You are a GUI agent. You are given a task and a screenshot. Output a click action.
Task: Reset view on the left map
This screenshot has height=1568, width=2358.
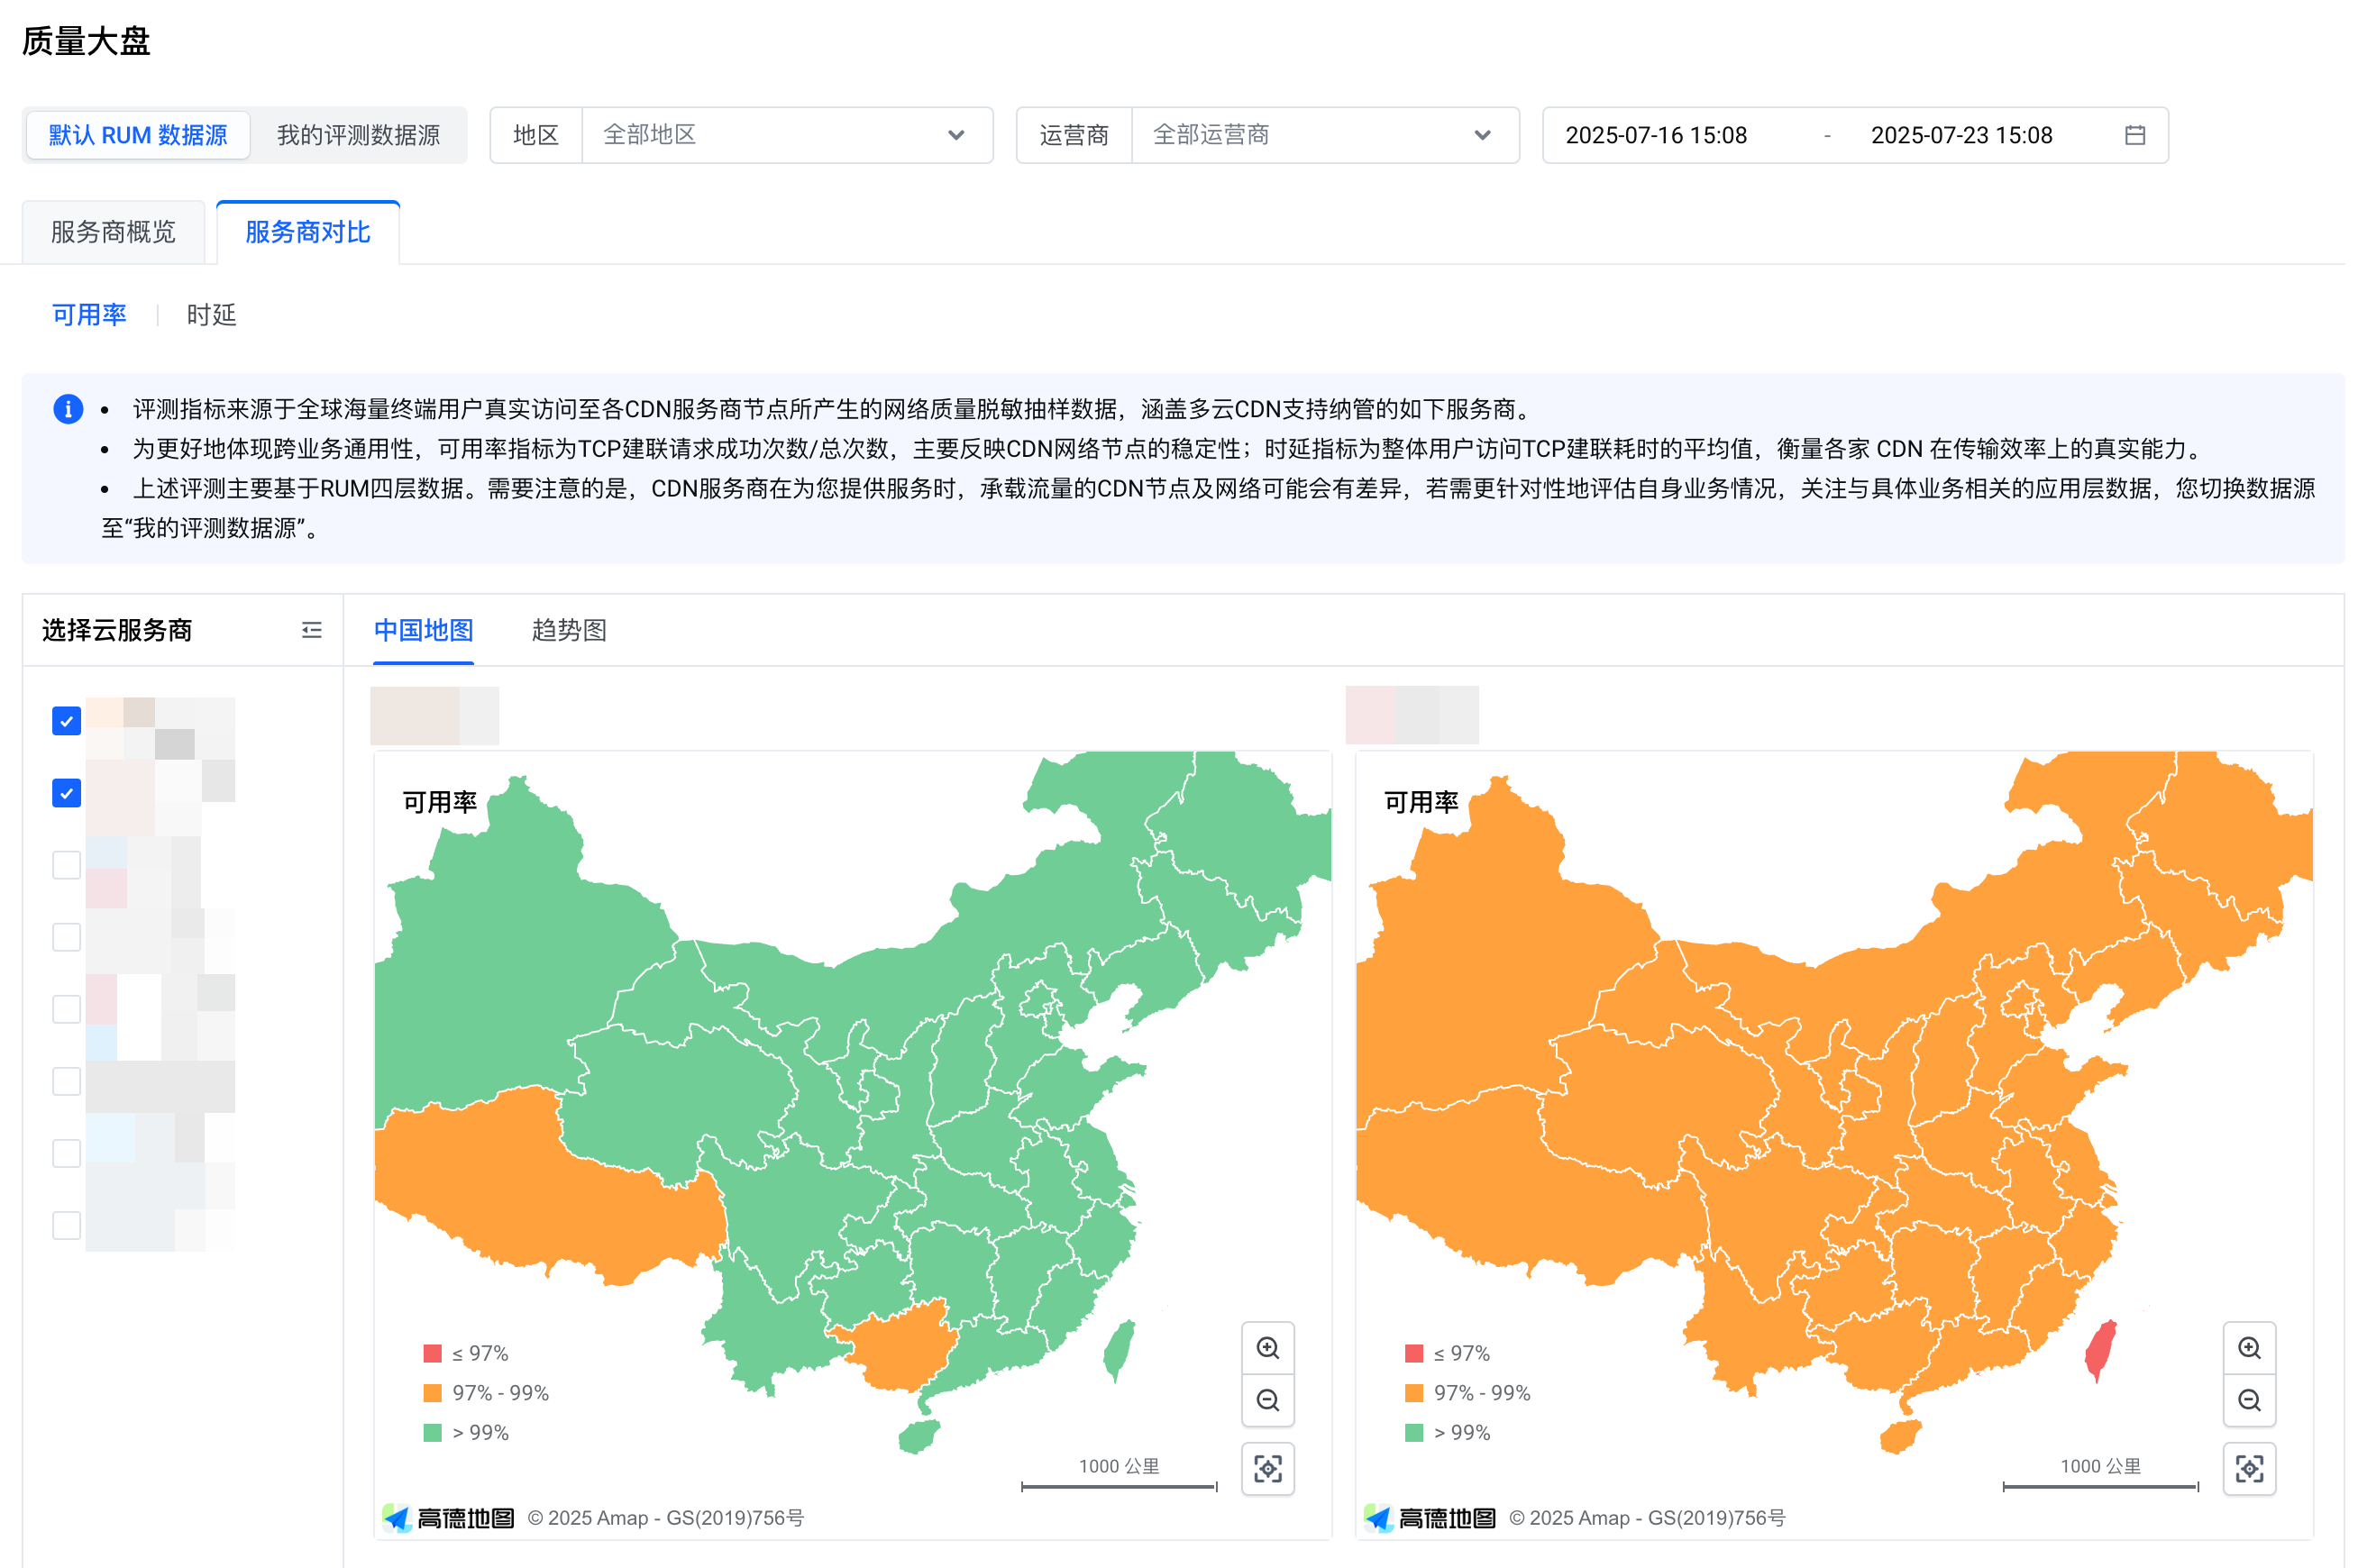click(1267, 1468)
